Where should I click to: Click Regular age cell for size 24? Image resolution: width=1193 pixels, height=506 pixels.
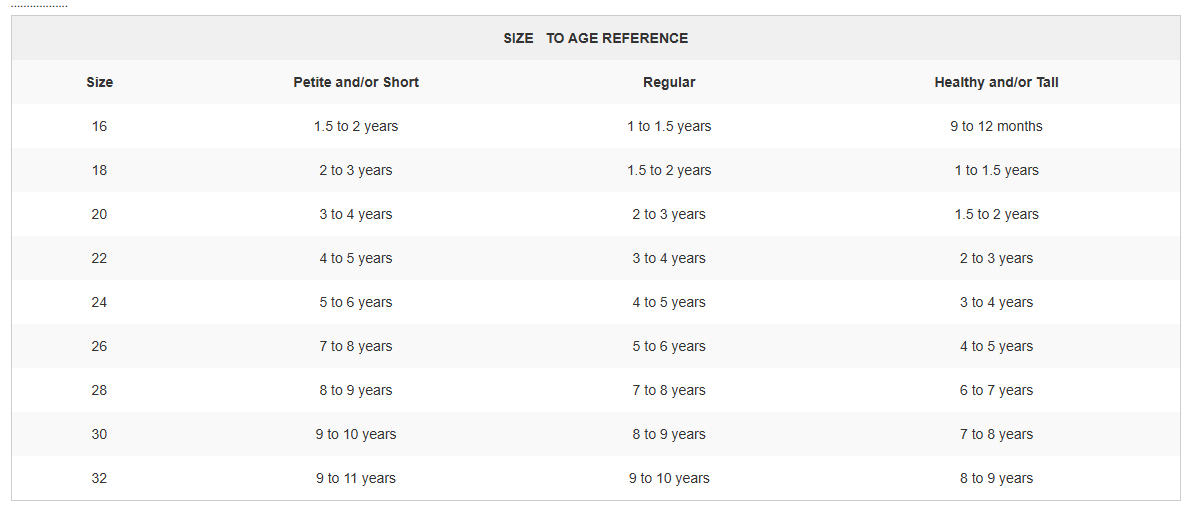coord(669,302)
